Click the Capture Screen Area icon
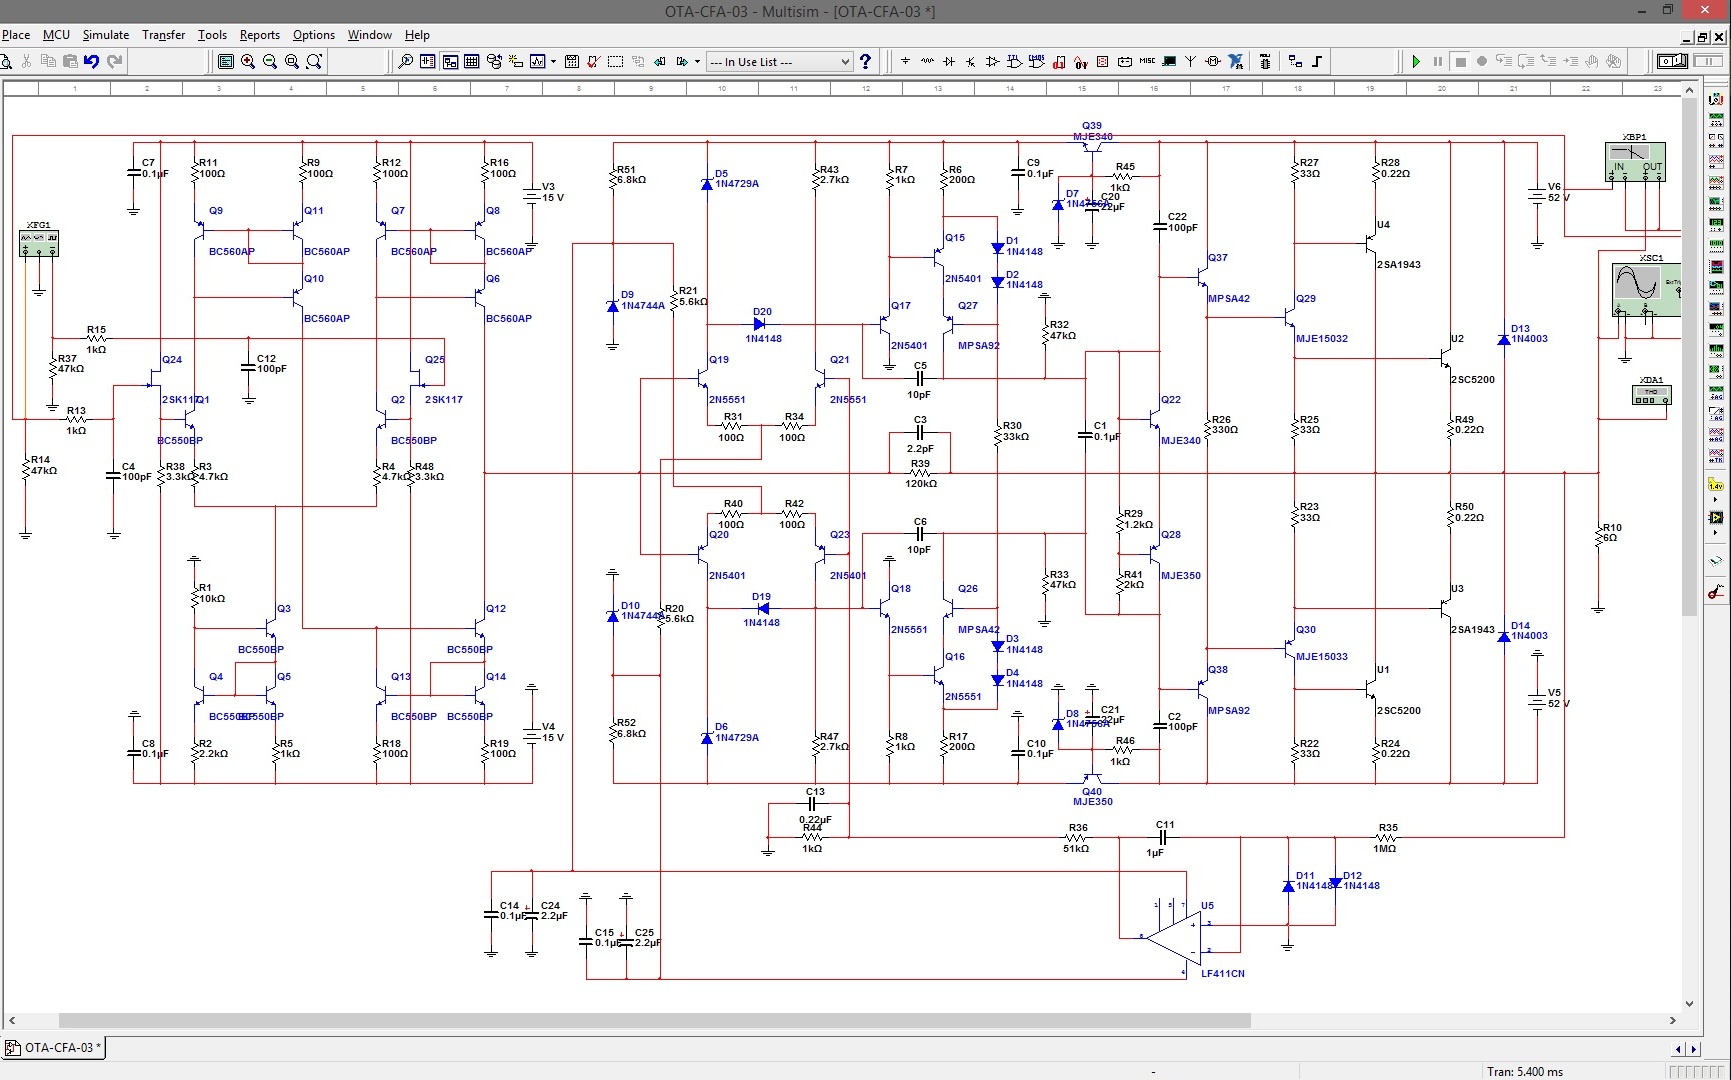 click(615, 62)
